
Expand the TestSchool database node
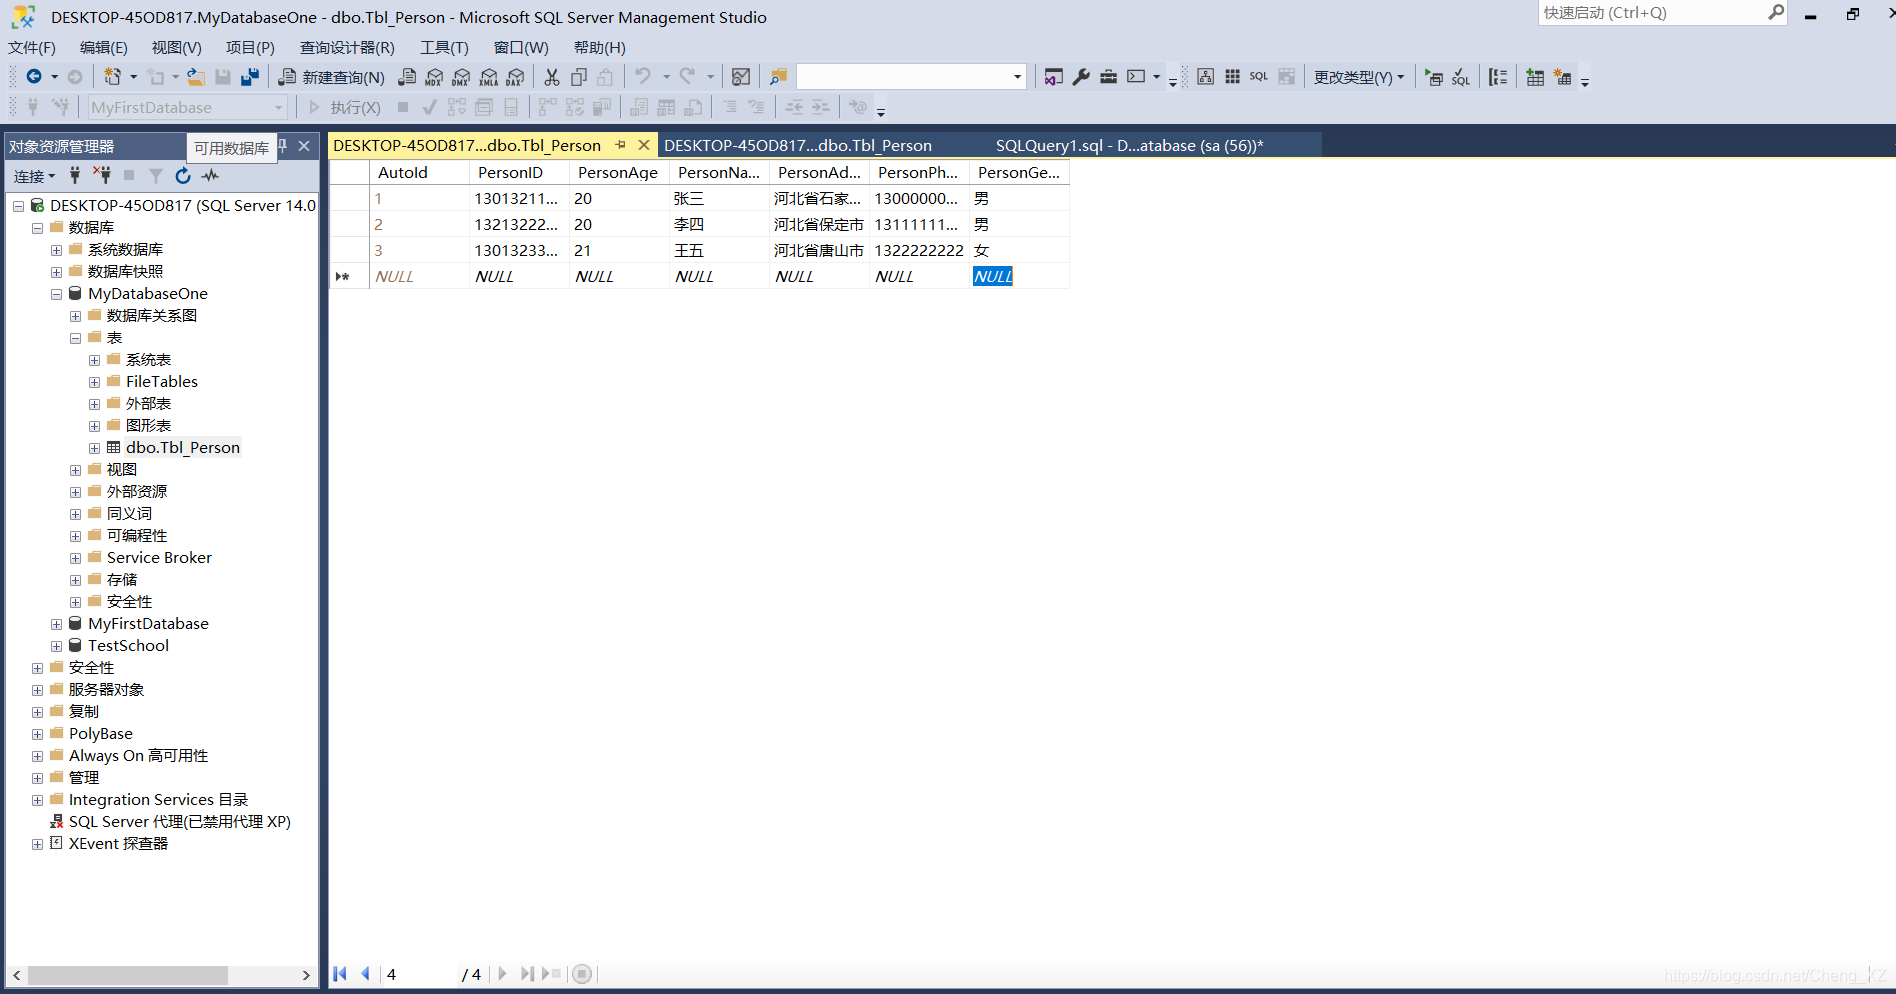(57, 646)
